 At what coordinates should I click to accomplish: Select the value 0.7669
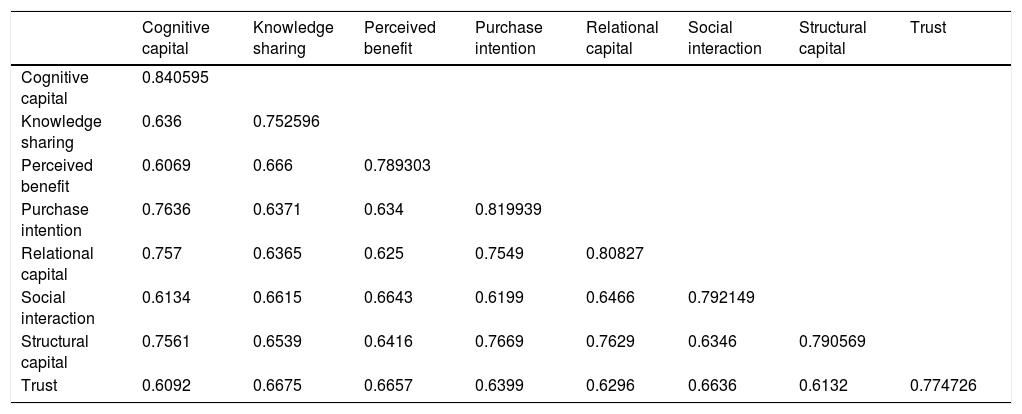point(496,342)
